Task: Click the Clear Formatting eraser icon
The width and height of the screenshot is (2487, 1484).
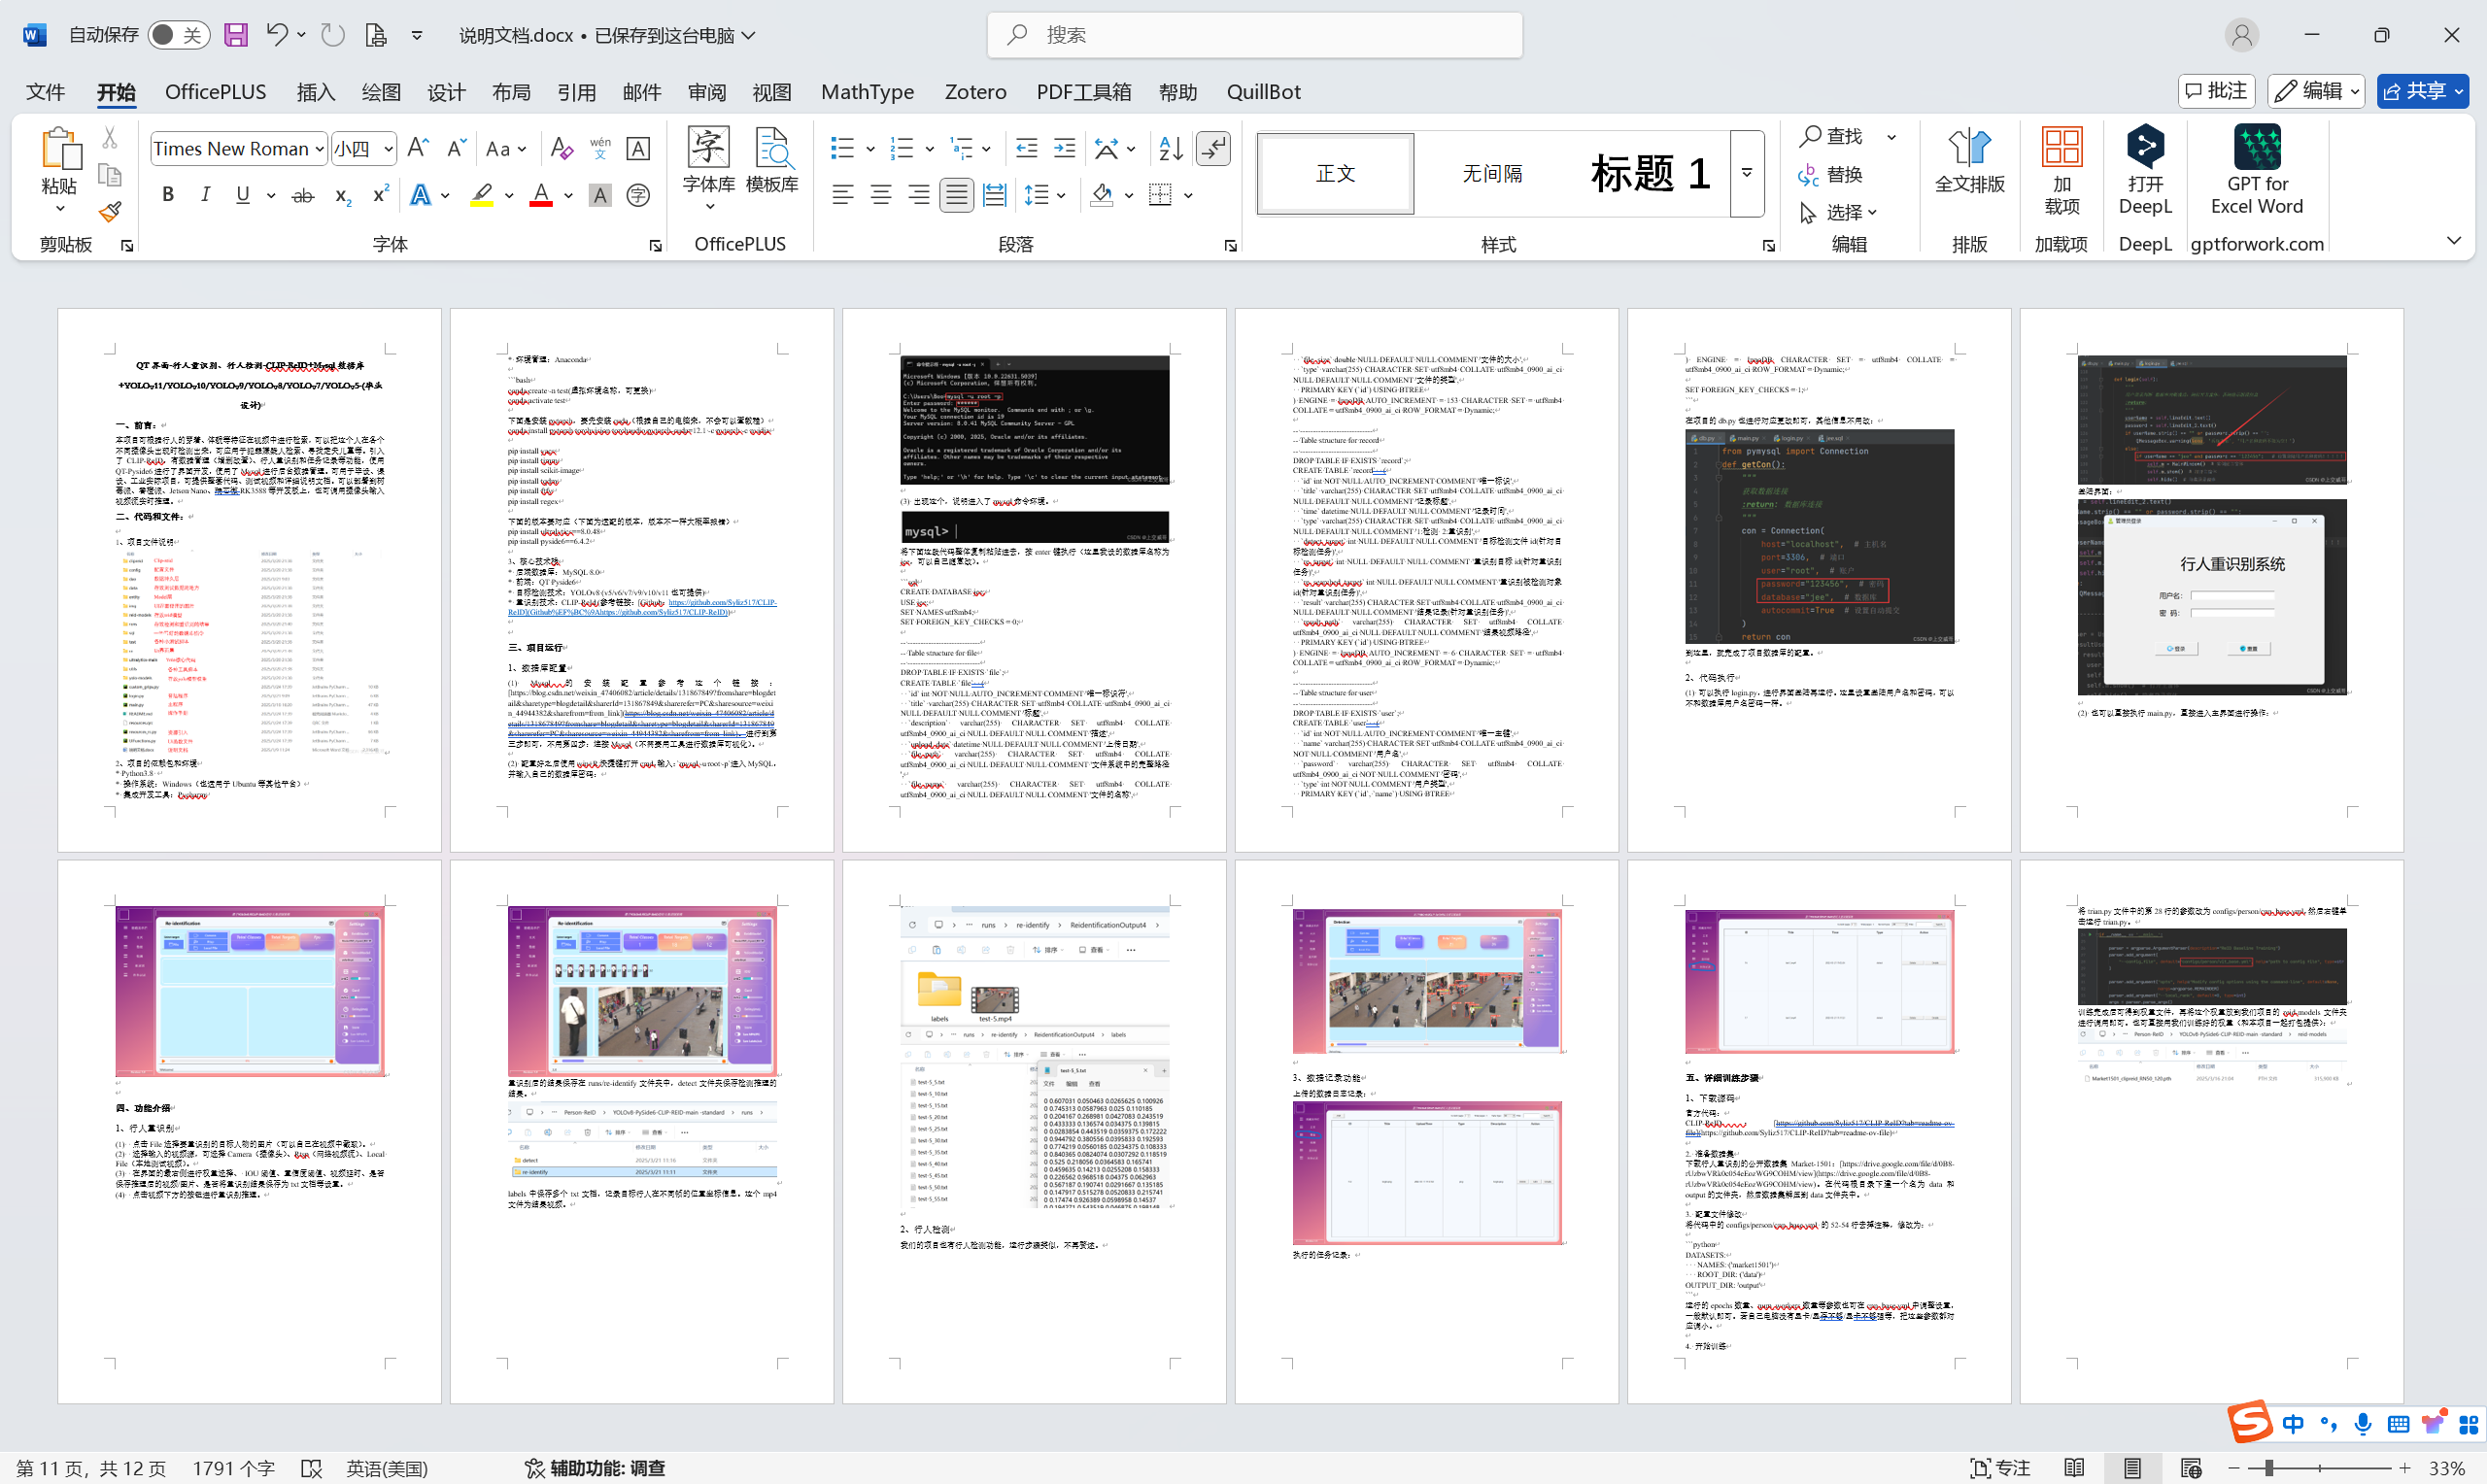Action: click(x=561, y=149)
